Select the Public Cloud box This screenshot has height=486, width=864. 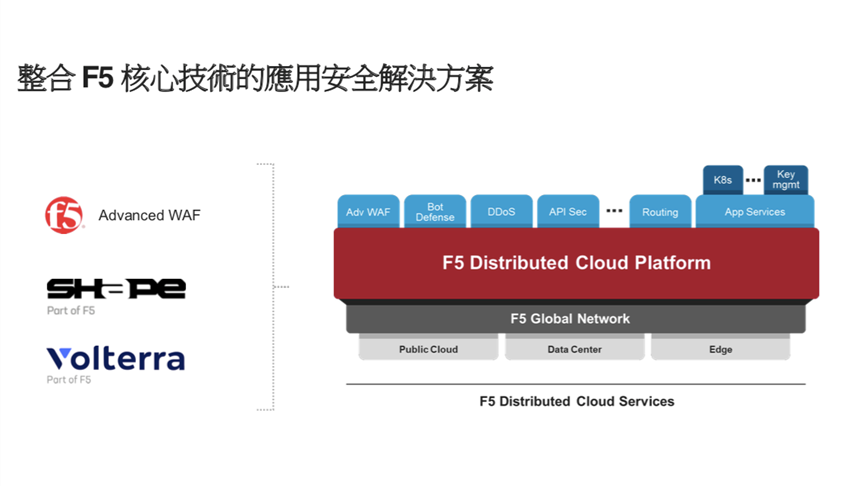click(x=428, y=349)
